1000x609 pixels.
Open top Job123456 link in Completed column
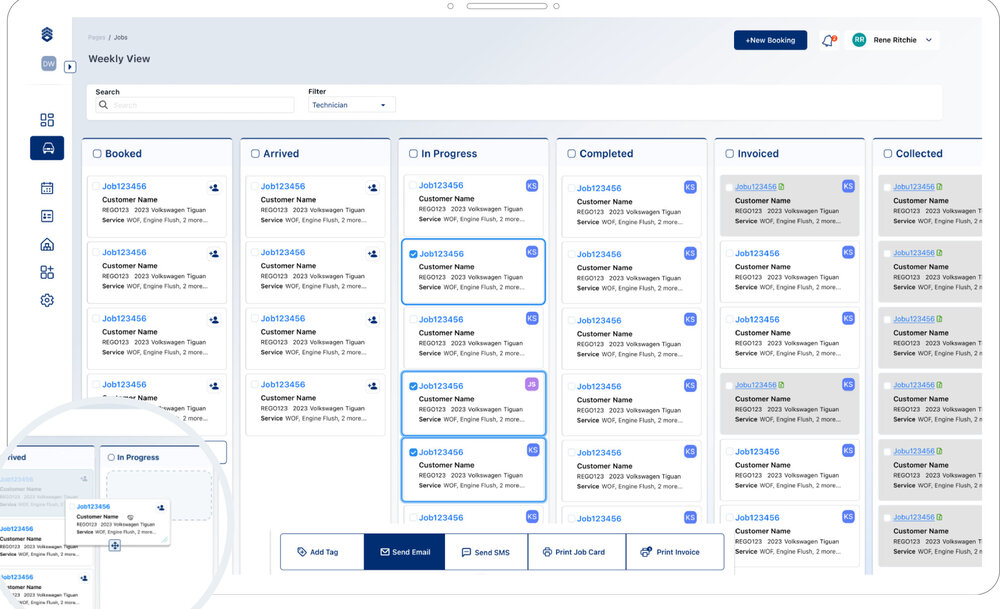click(599, 188)
